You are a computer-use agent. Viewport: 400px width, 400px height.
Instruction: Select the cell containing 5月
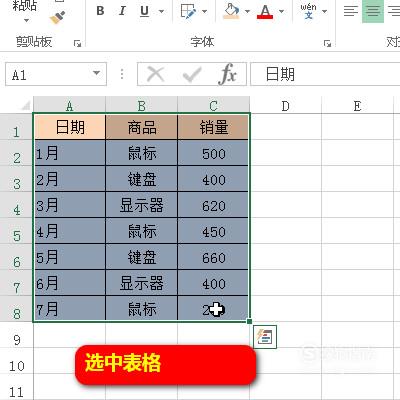click(70, 257)
